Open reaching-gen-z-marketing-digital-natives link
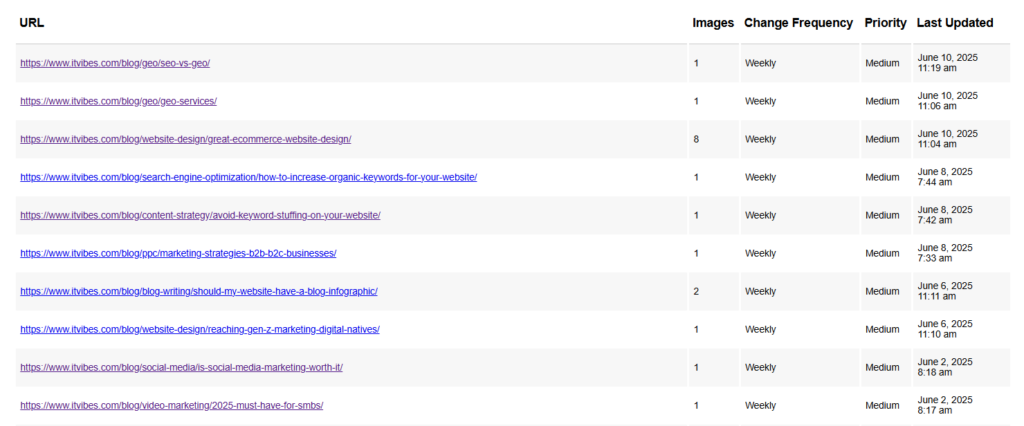This screenshot has height=426, width=1024. 200,329
